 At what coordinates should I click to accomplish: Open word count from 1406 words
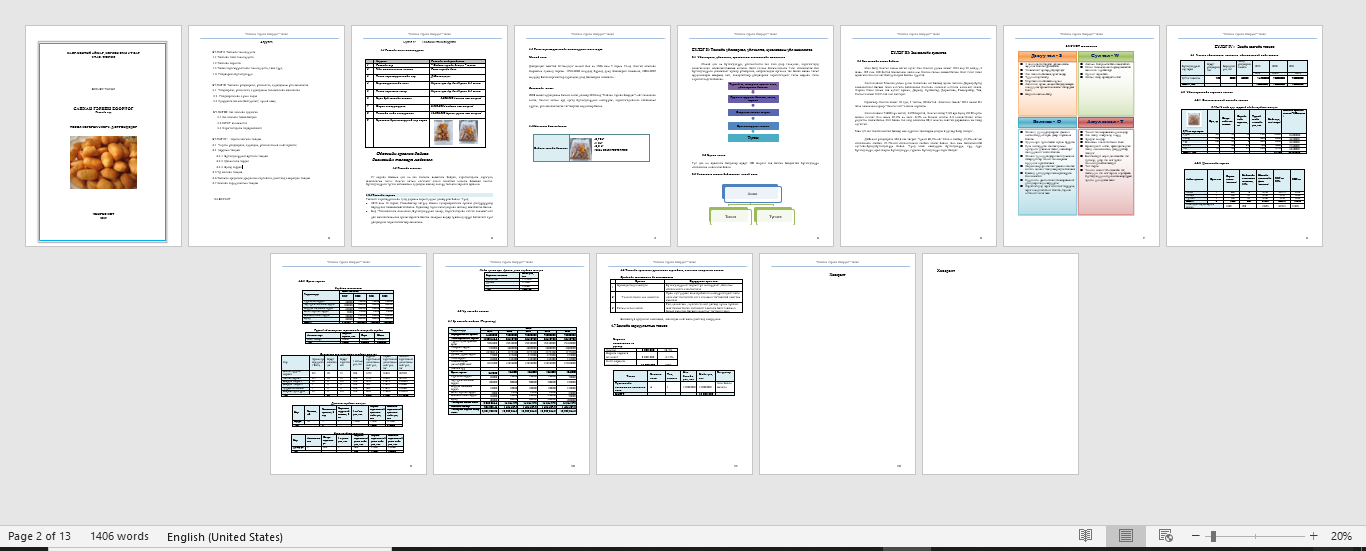[119, 536]
